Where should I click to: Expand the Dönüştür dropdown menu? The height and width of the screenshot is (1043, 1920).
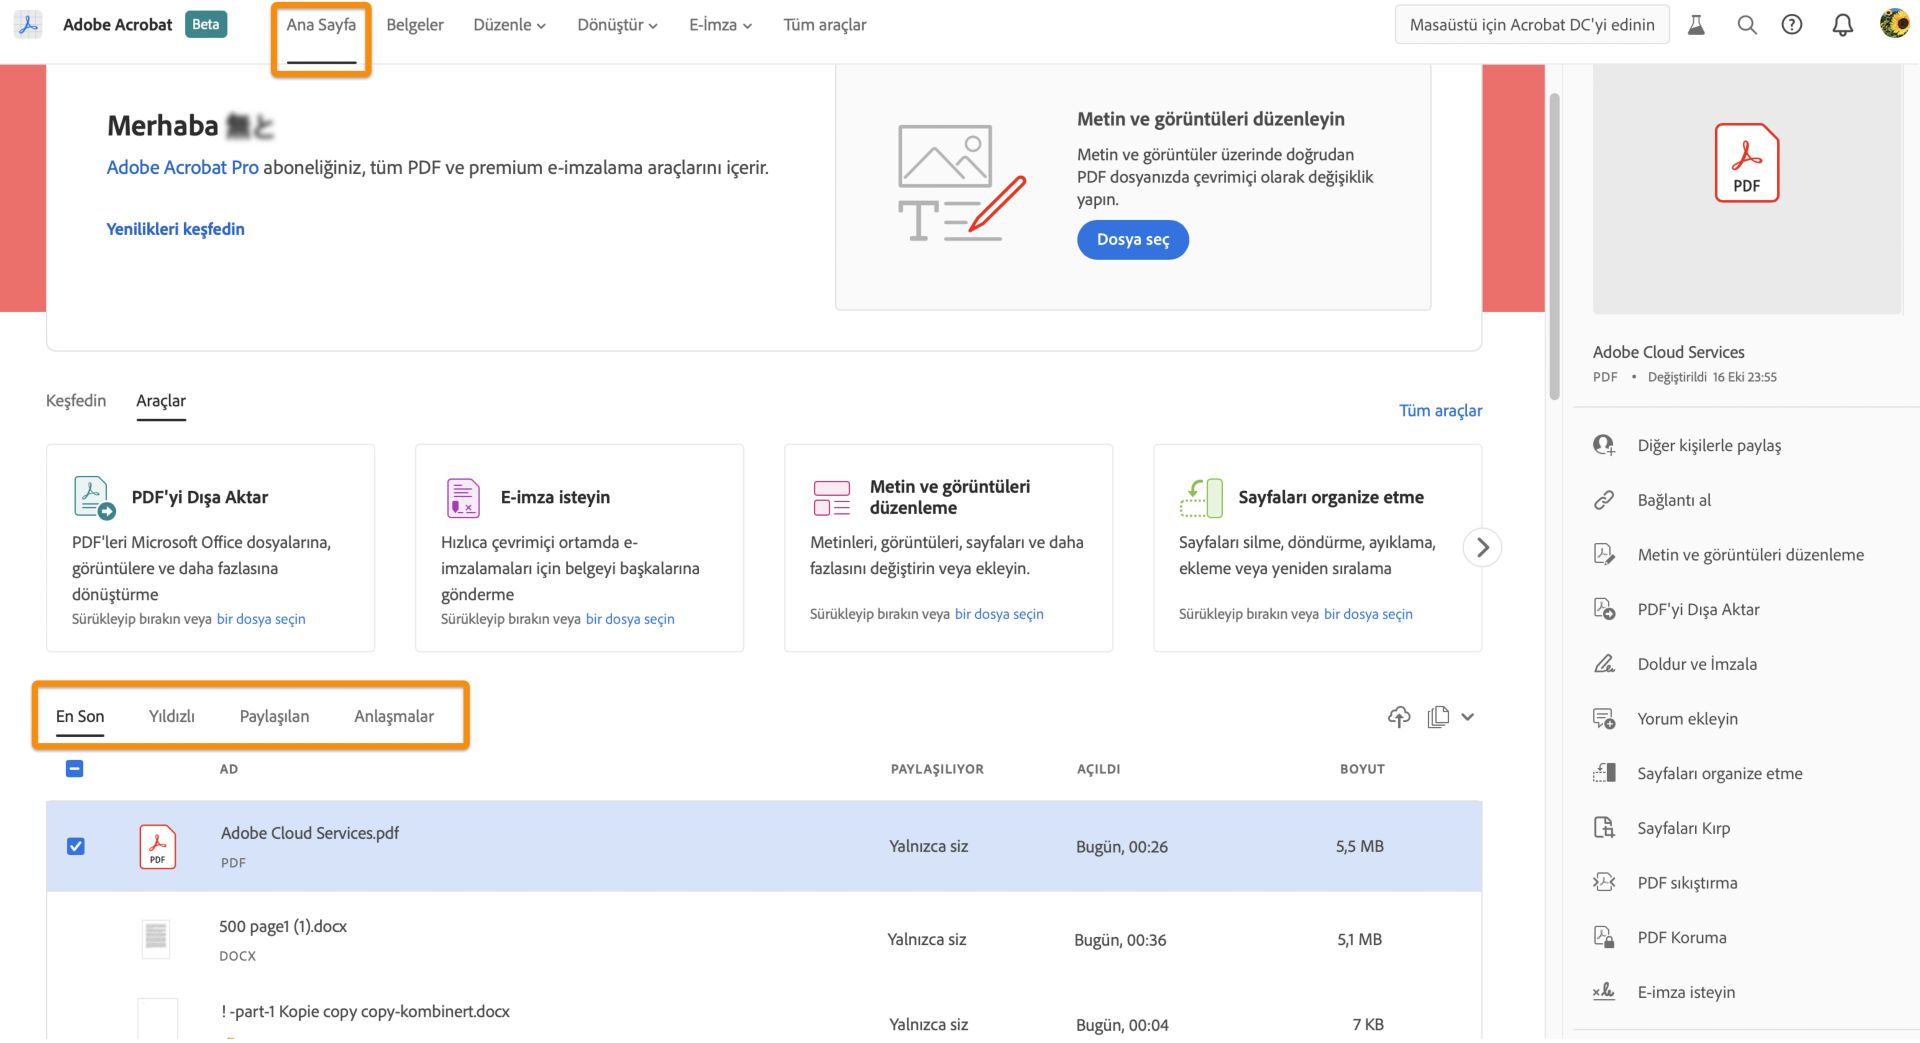[x=617, y=25]
